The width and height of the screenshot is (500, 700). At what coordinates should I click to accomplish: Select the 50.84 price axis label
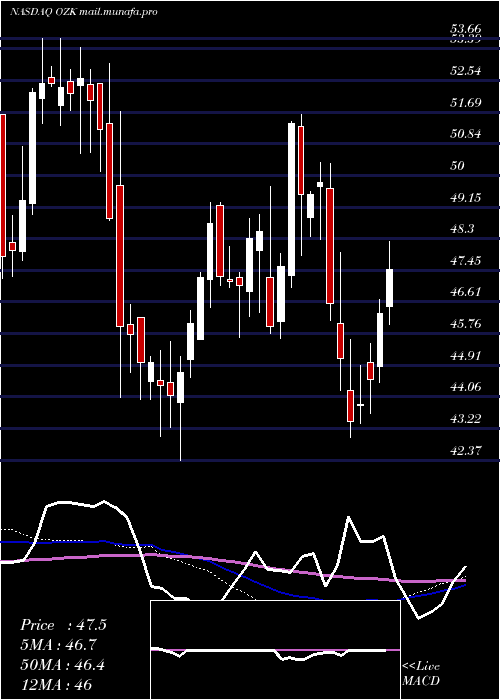[x=466, y=133]
